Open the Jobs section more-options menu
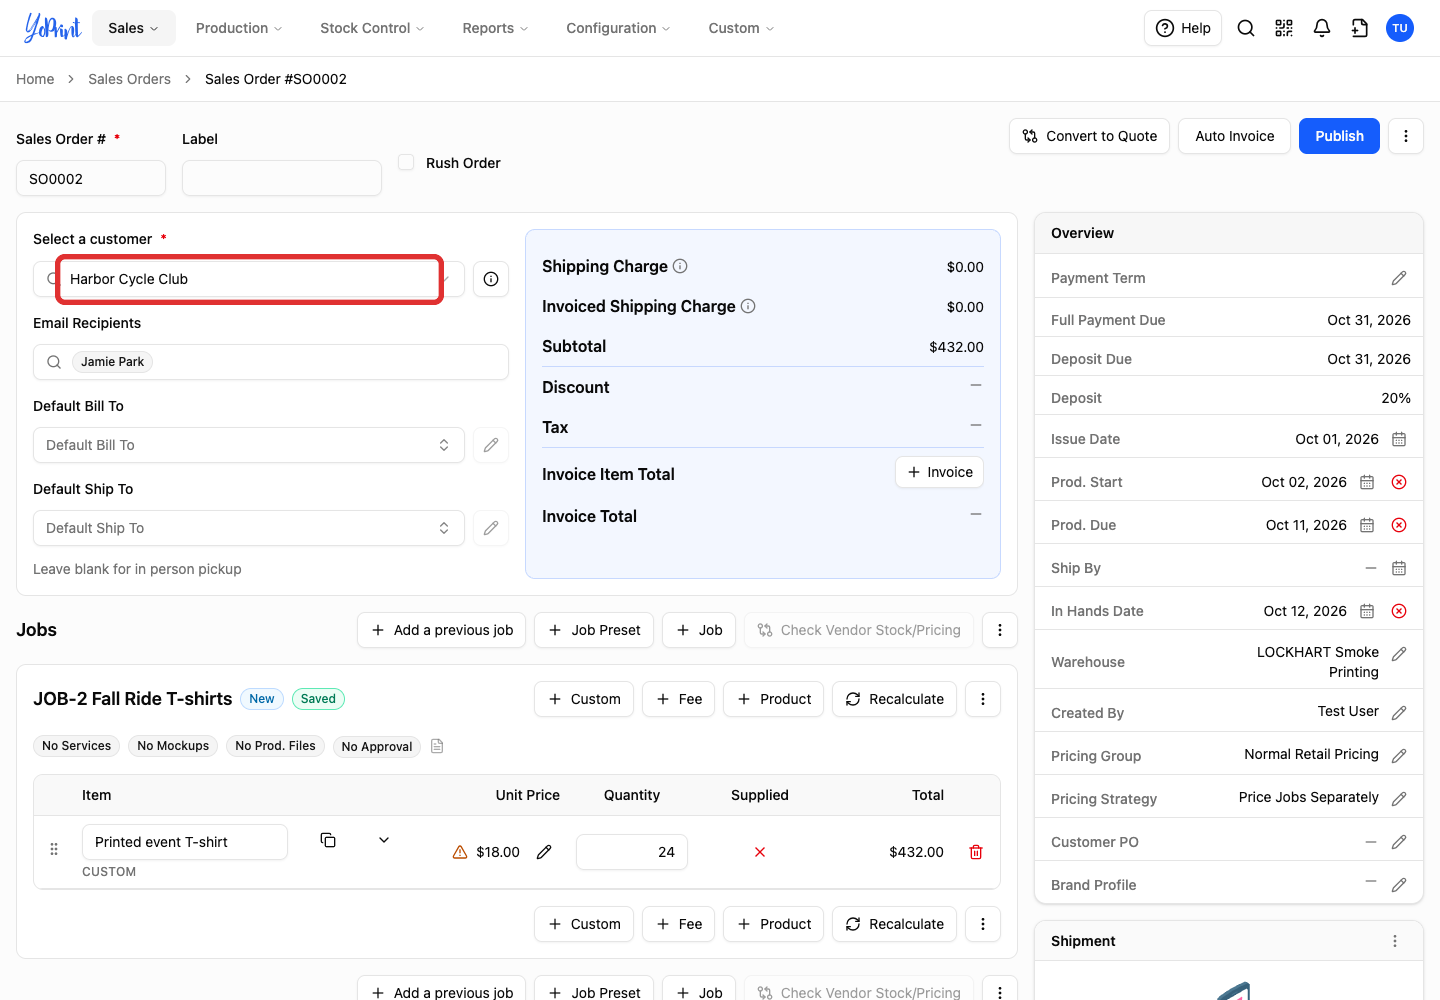The width and height of the screenshot is (1440, 1000). [x=1000, y=630]
